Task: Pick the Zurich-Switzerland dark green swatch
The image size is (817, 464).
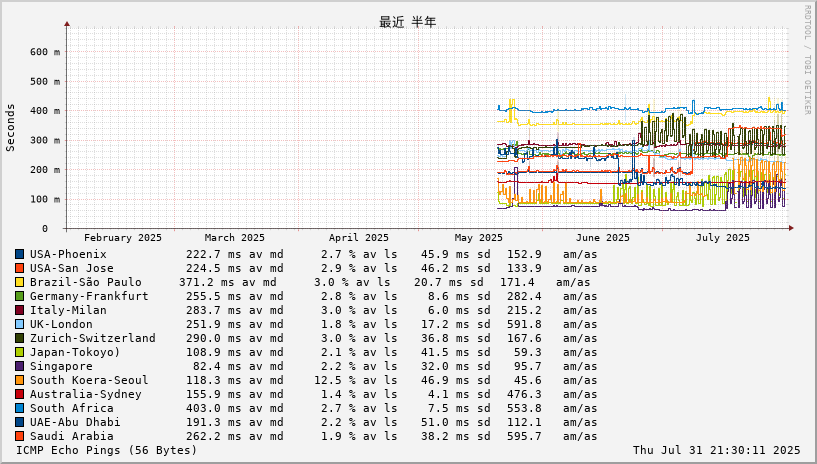Action: (20, 338)
